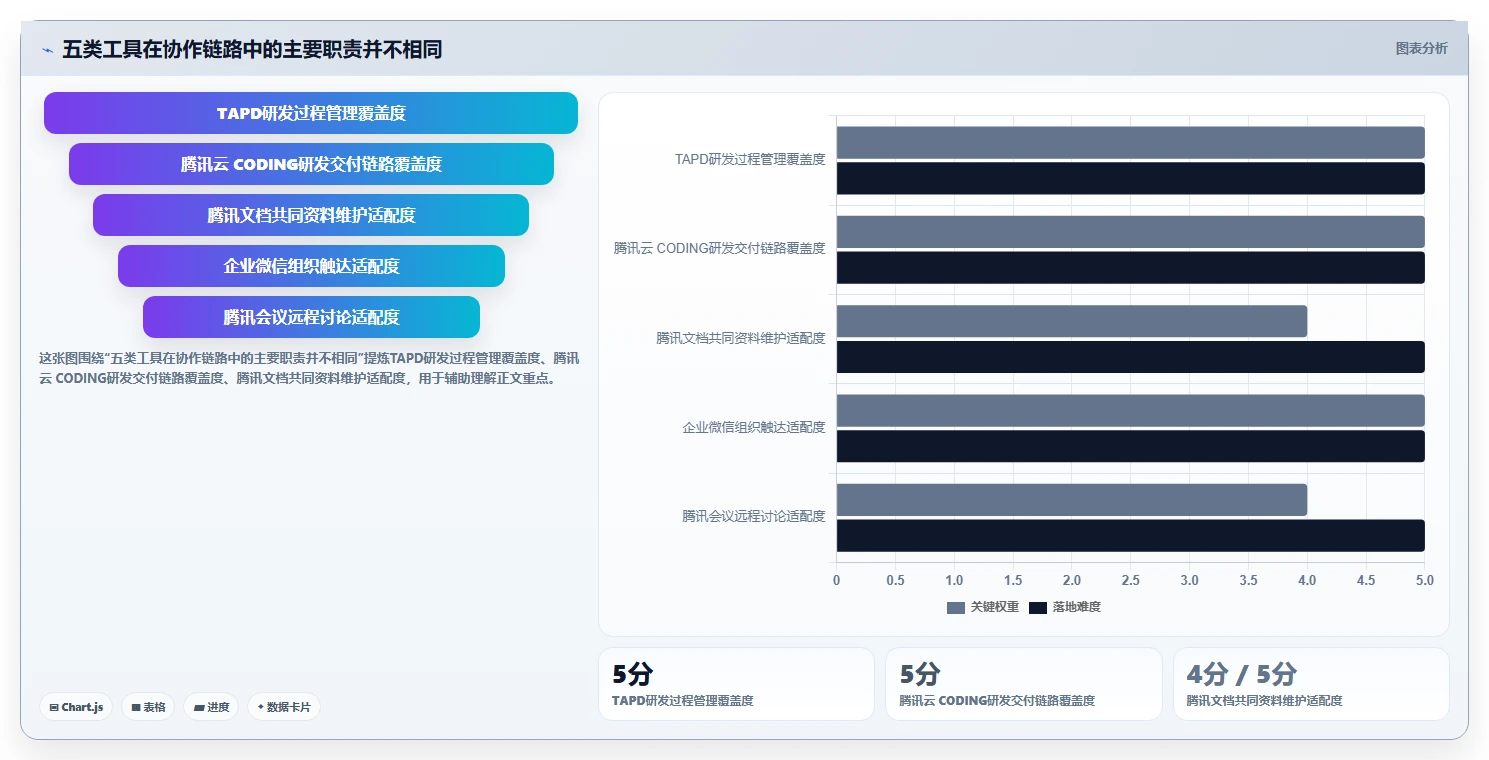Click the gray 关键权重 bar for 腾讯文档共同资料维护适配度
Viewport: 1489px width, 760px height.
1072,321
